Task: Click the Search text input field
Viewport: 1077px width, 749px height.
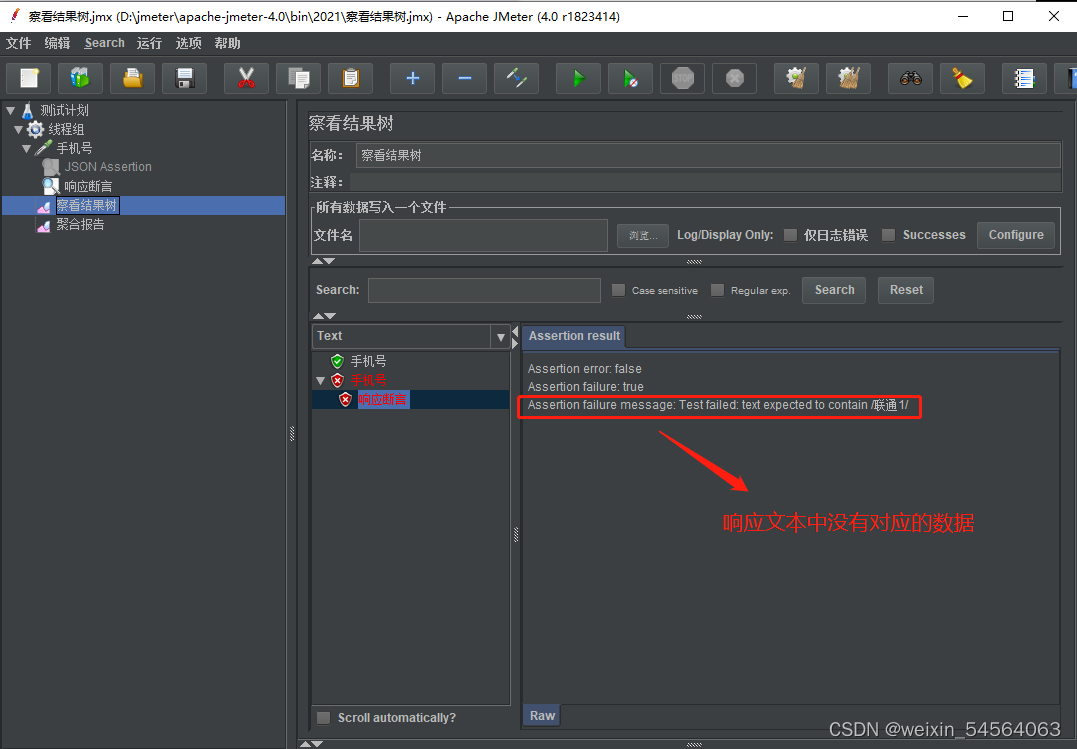Action: coord(484,290)
